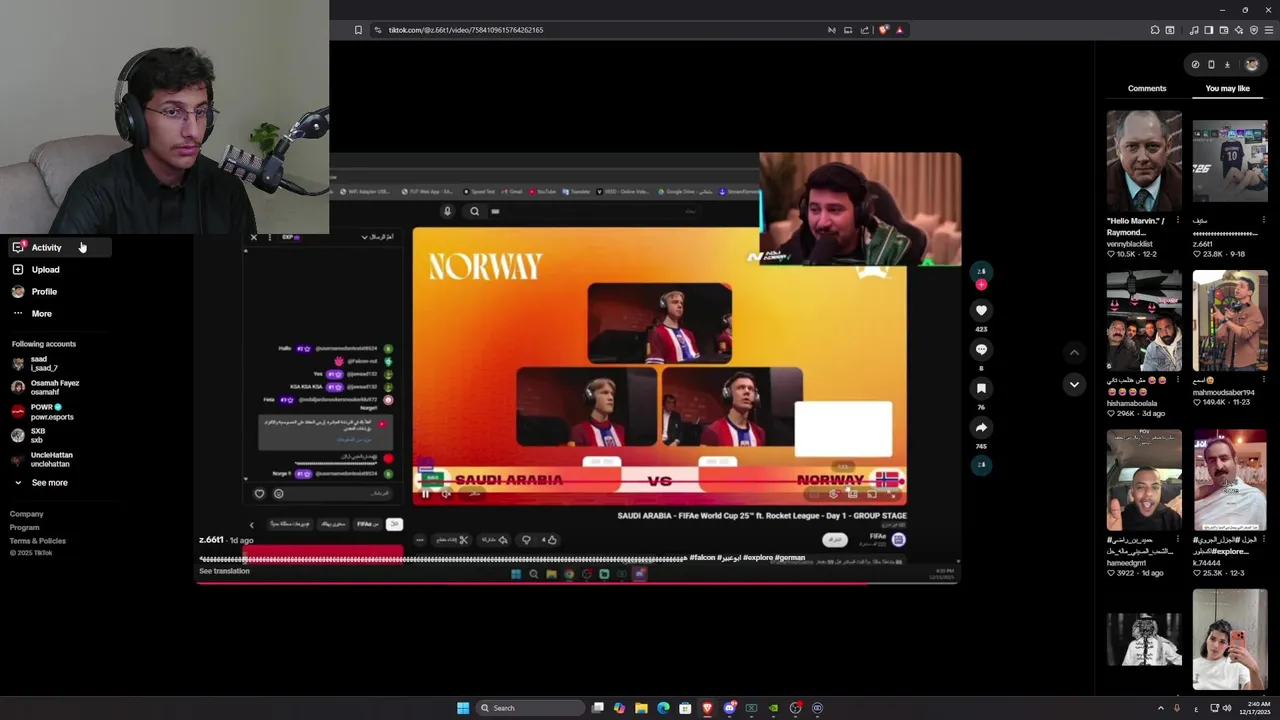Play hameedgrr1 recommended video thumbnail
The width and height of the screenshot is (1280, 720).
(x=1144, y=480)
